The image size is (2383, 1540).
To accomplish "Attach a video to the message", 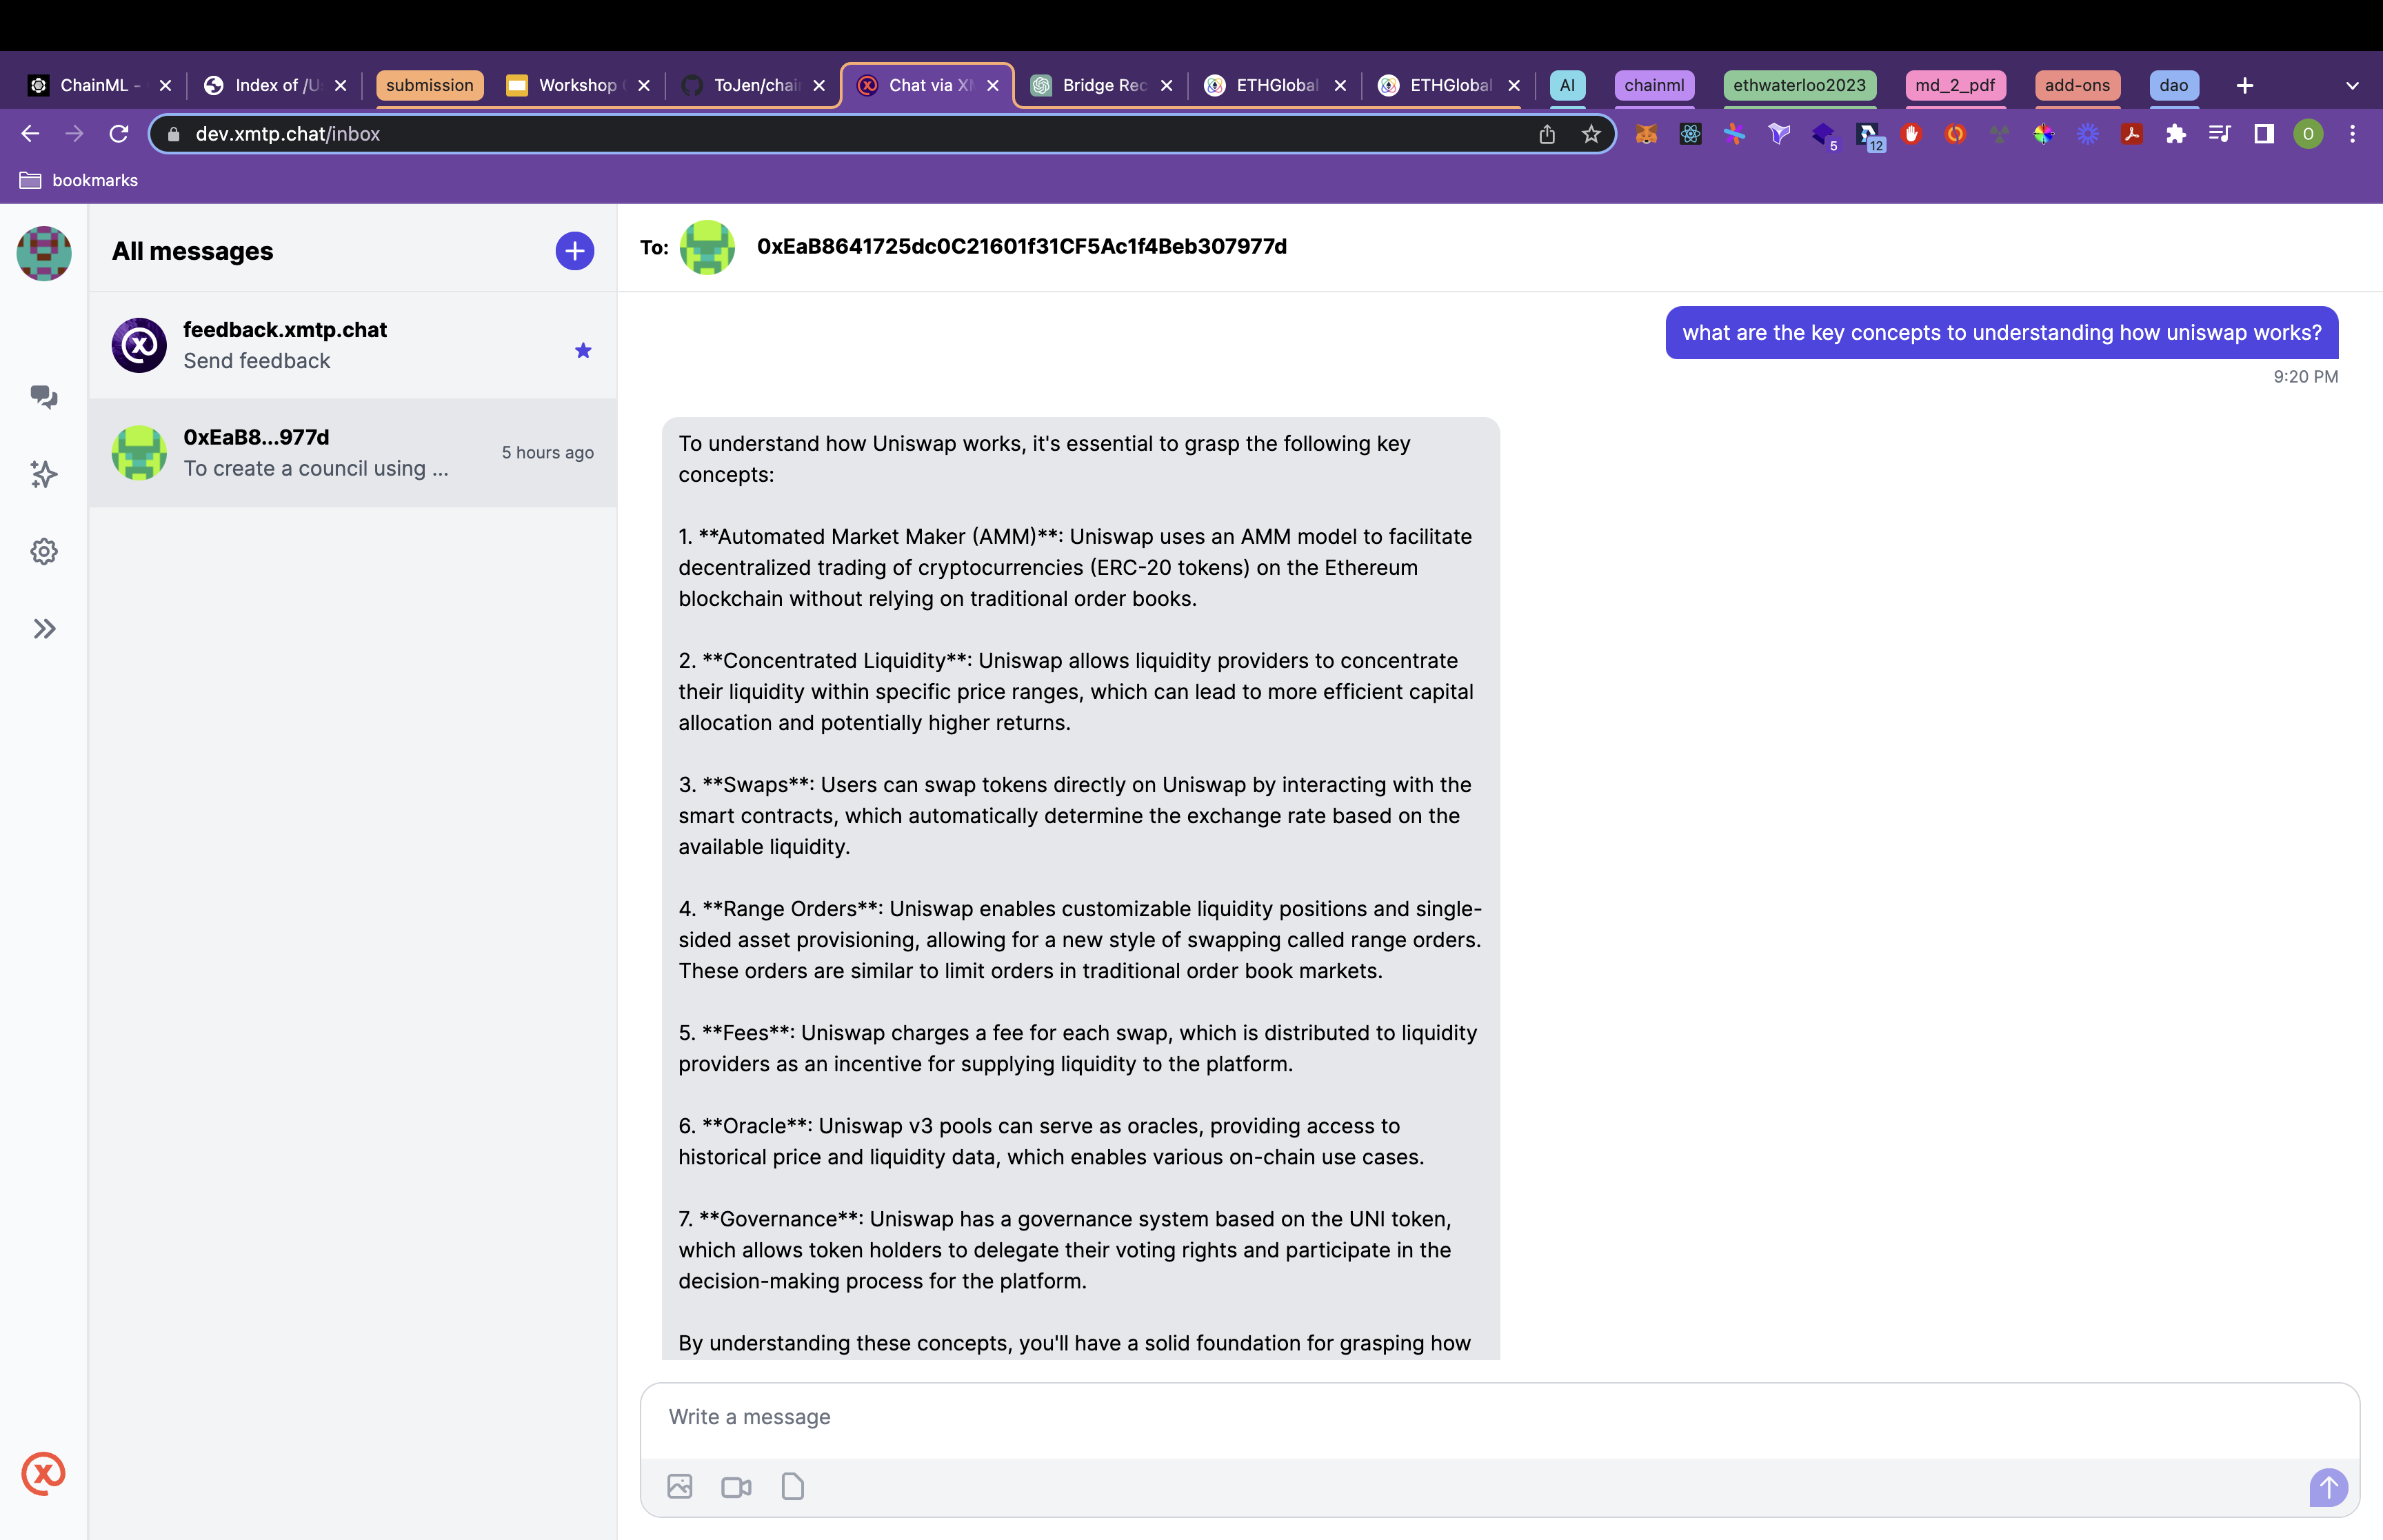I will click(x=736, y=1486).
